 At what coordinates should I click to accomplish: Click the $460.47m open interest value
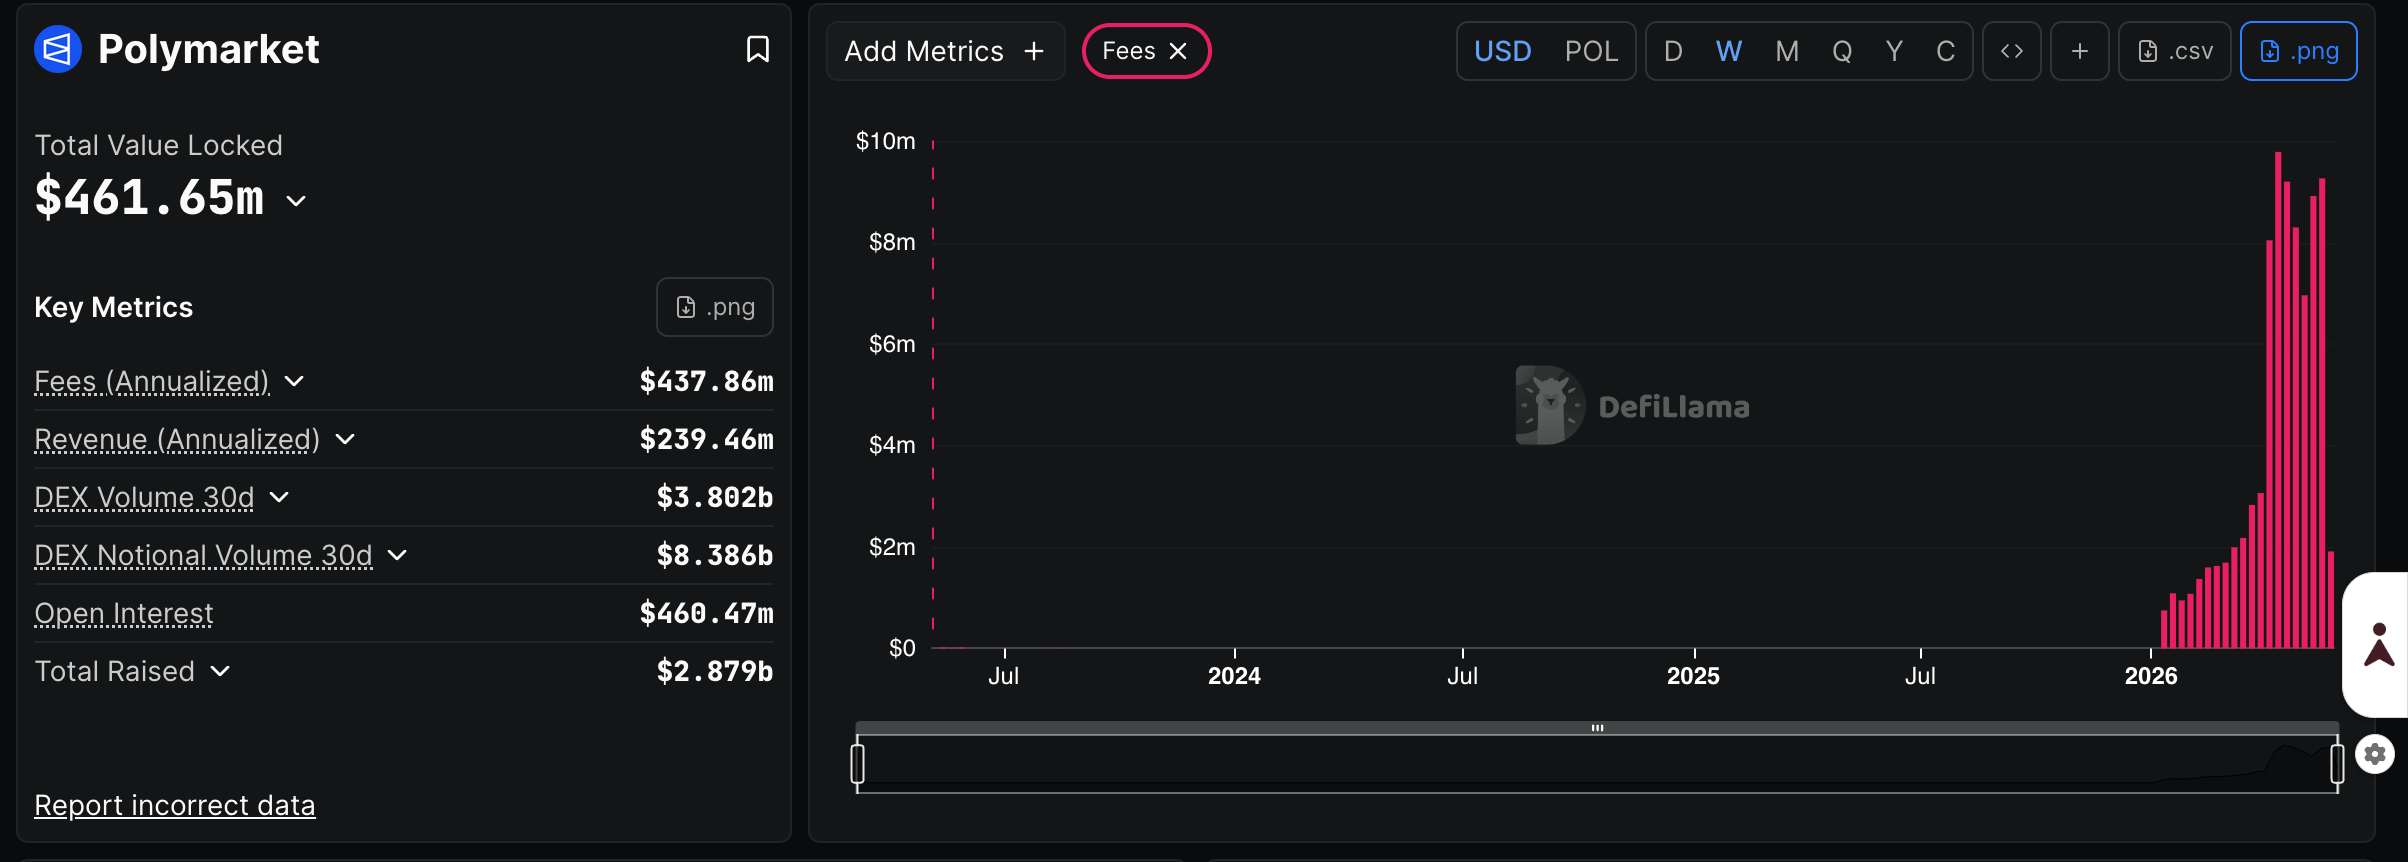click(x=706, y=613)
